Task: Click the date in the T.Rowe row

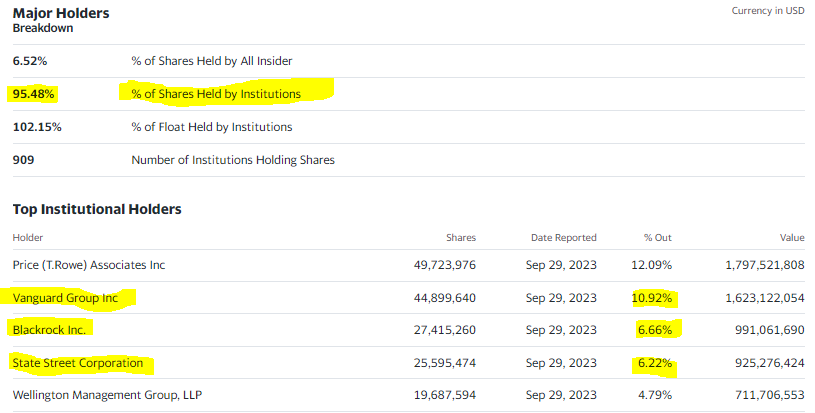Action: (561, 265)
